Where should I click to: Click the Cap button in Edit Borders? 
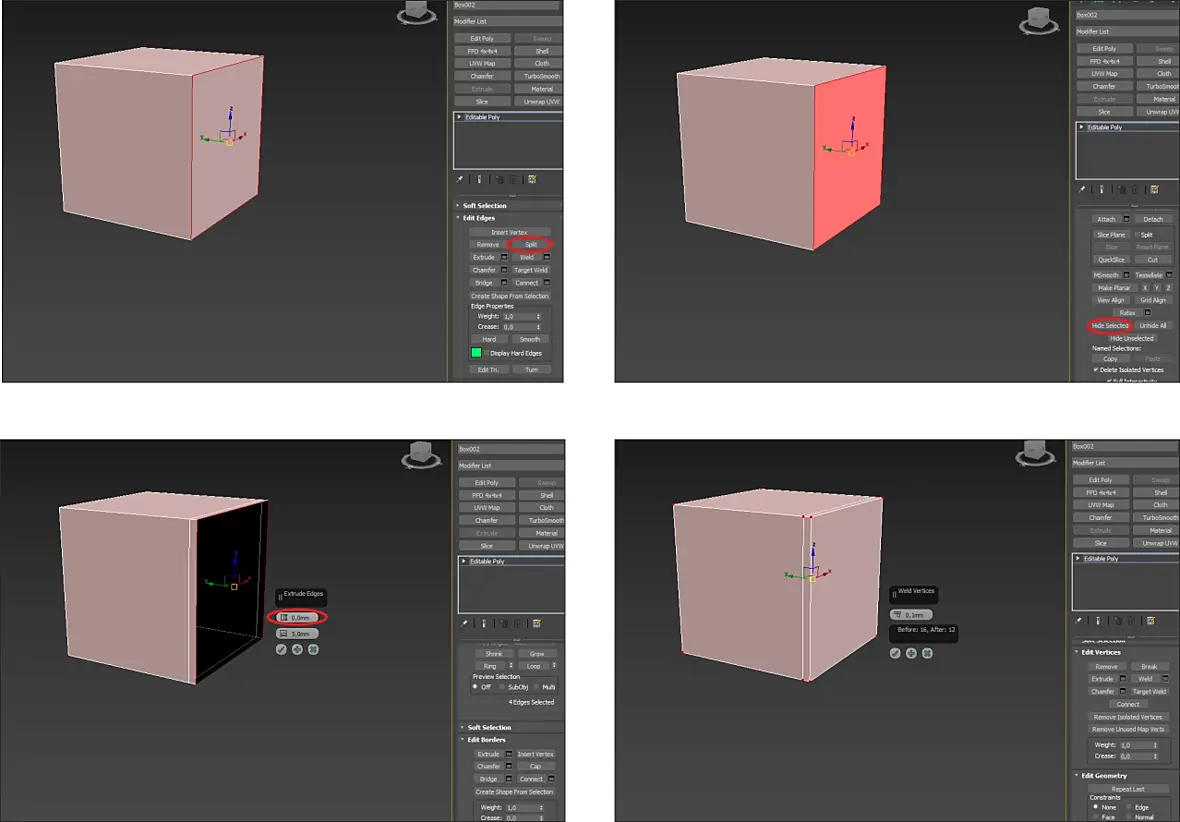[536, 766]
